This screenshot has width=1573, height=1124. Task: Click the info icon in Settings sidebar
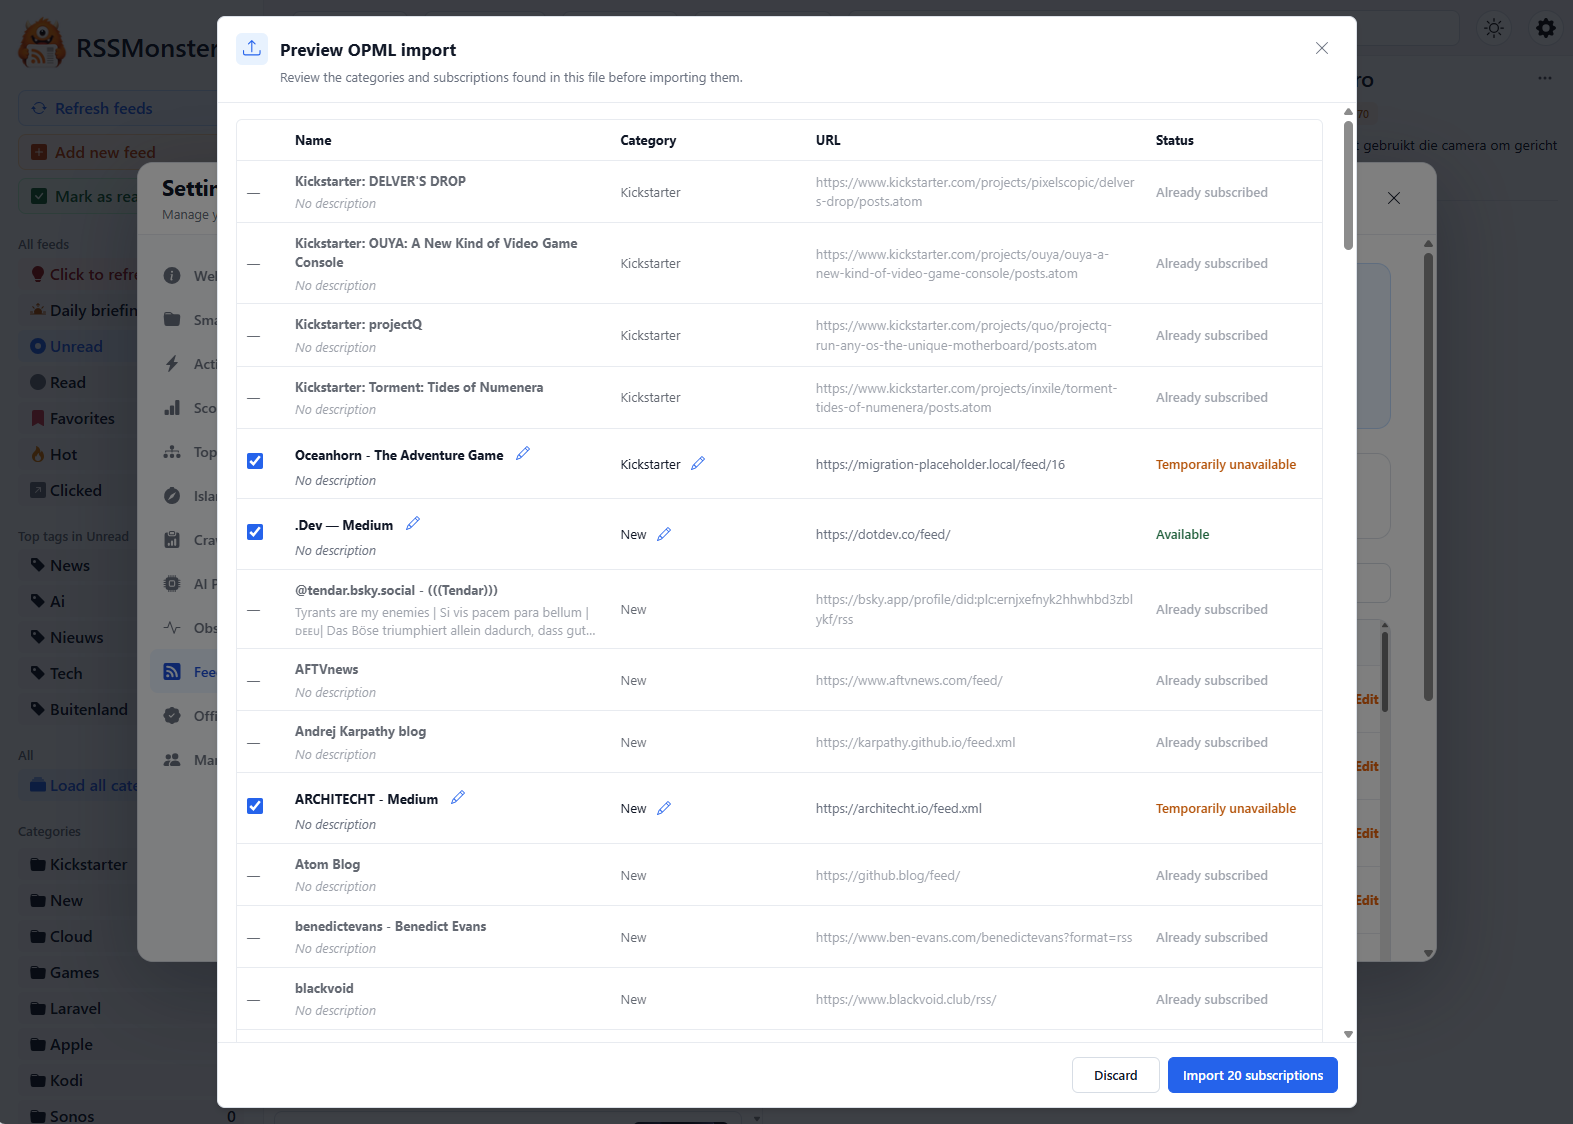[172, 275]
